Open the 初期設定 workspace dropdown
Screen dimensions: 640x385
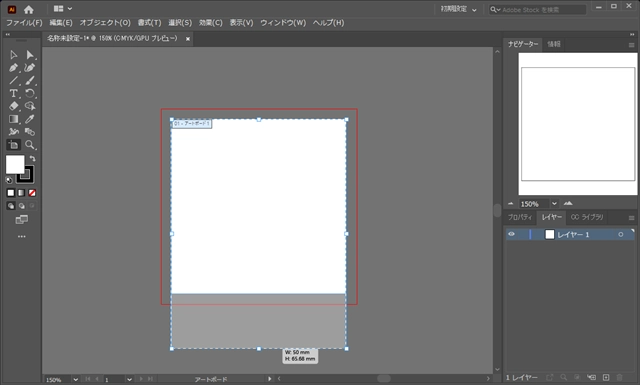coord(458,9)
